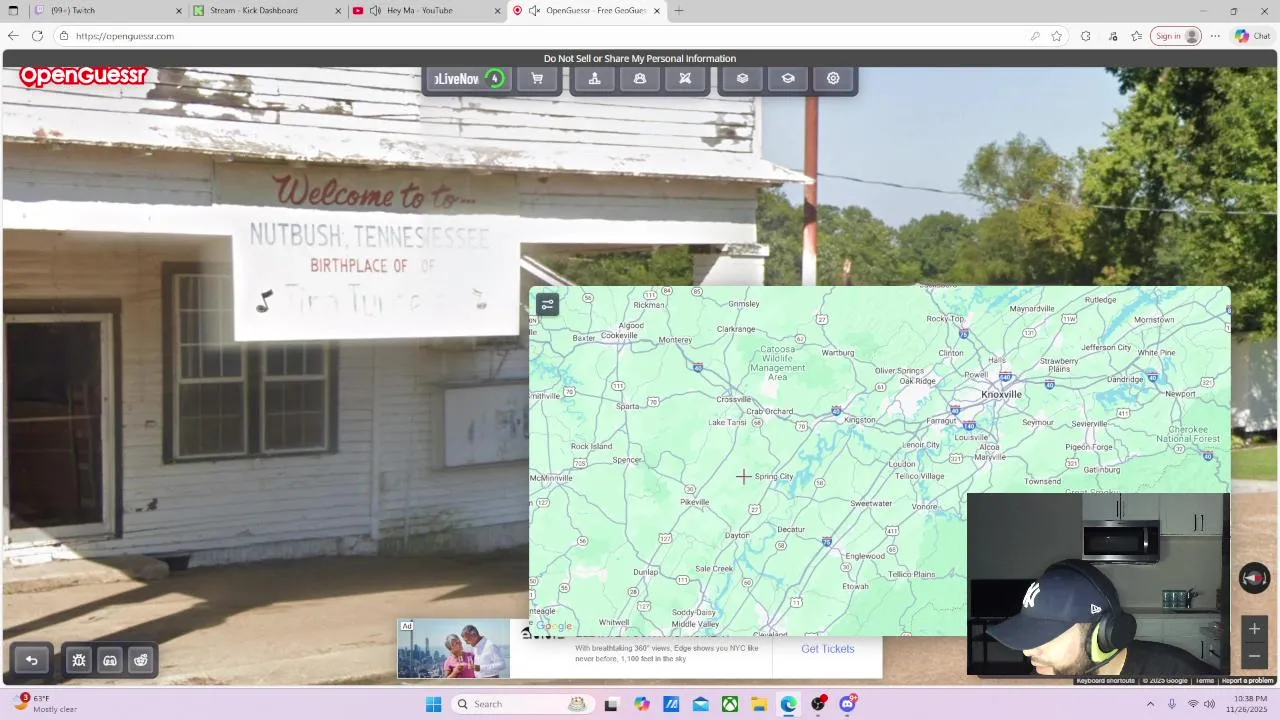This screenshot has height=720, width=1280.
Task: Open the graduation cap learn icon
Action: (x=788, y=79)
